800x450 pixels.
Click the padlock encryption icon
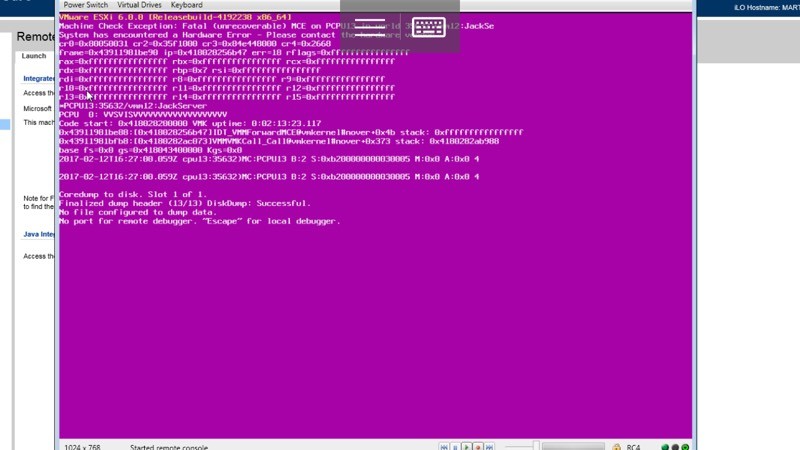click(x=616, y=447)
